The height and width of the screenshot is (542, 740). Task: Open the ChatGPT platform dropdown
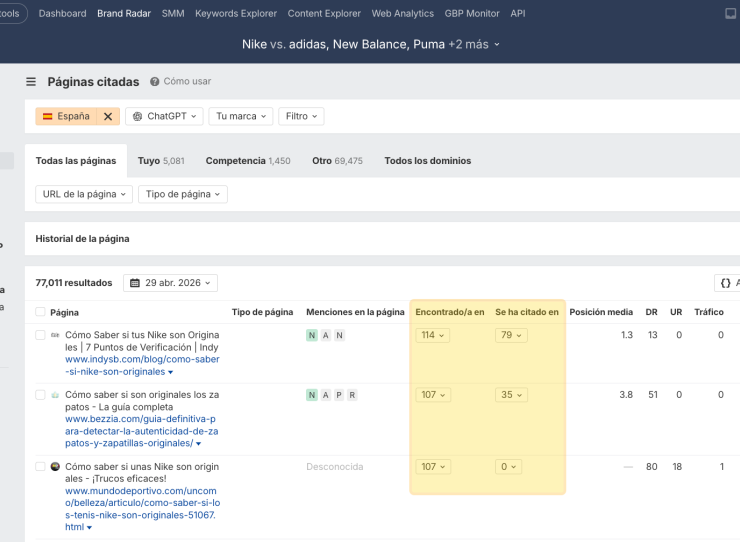(x=164, y=116)
